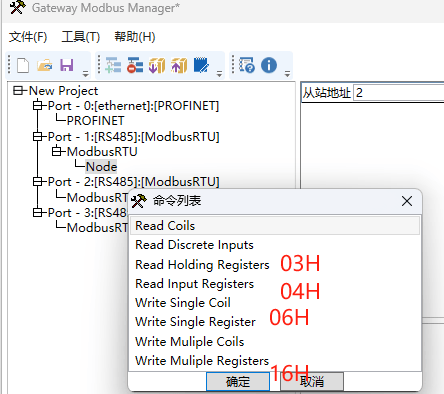Select Port - 0:[ethernet]:[PROFINET] label

pos(133,106)
